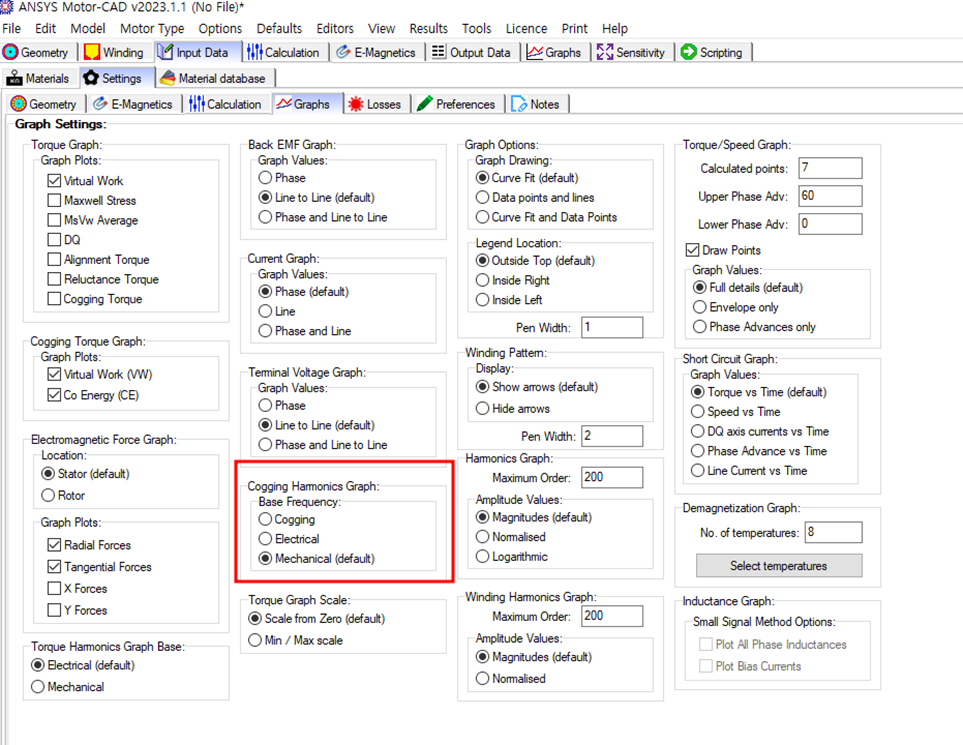
Task: Select Min / Max scale option
Action: [255, 640]
